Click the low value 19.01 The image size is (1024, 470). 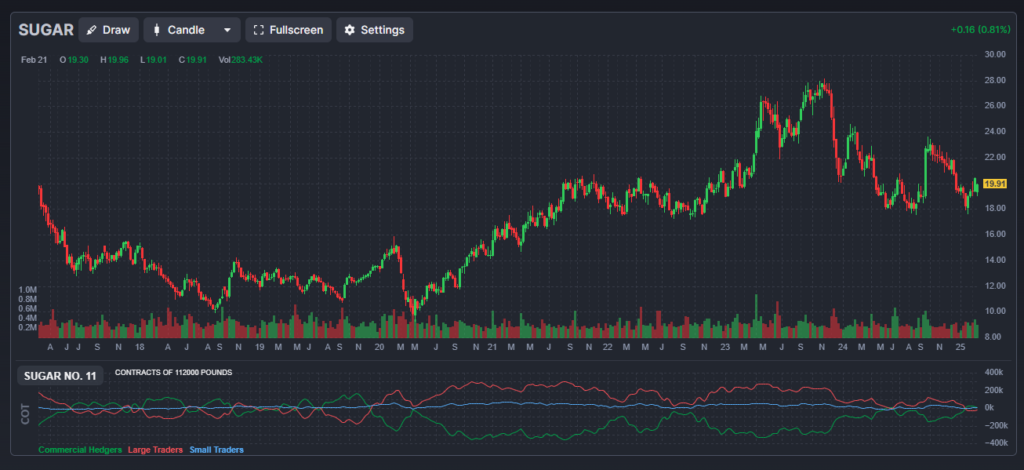(157, 60)
